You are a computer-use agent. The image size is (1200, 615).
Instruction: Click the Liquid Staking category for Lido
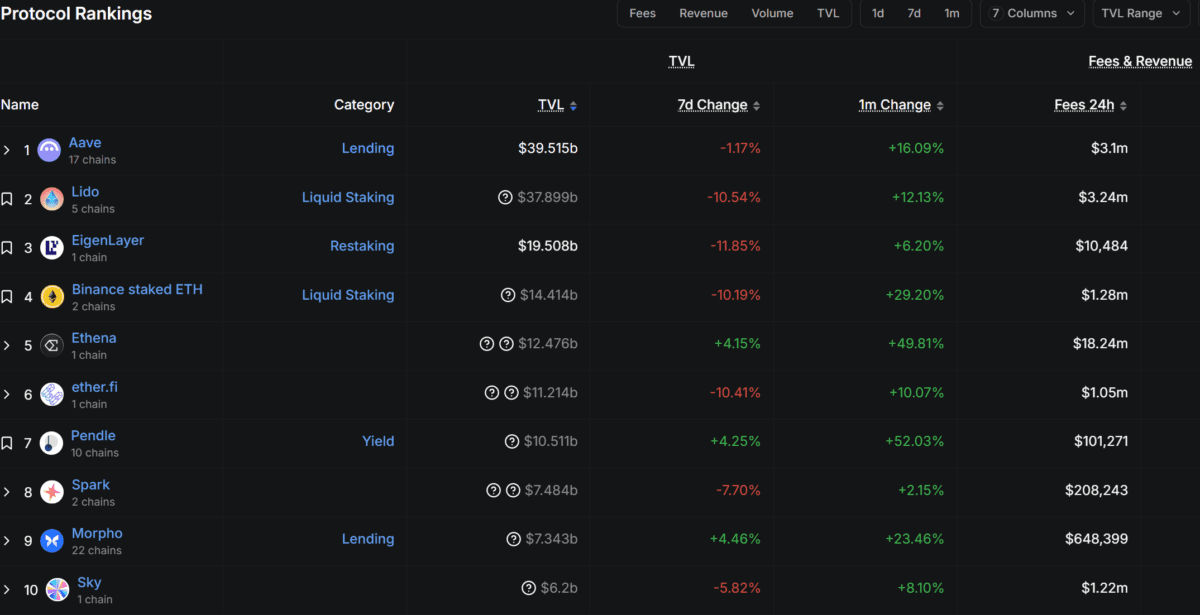(x=348, y=197)
